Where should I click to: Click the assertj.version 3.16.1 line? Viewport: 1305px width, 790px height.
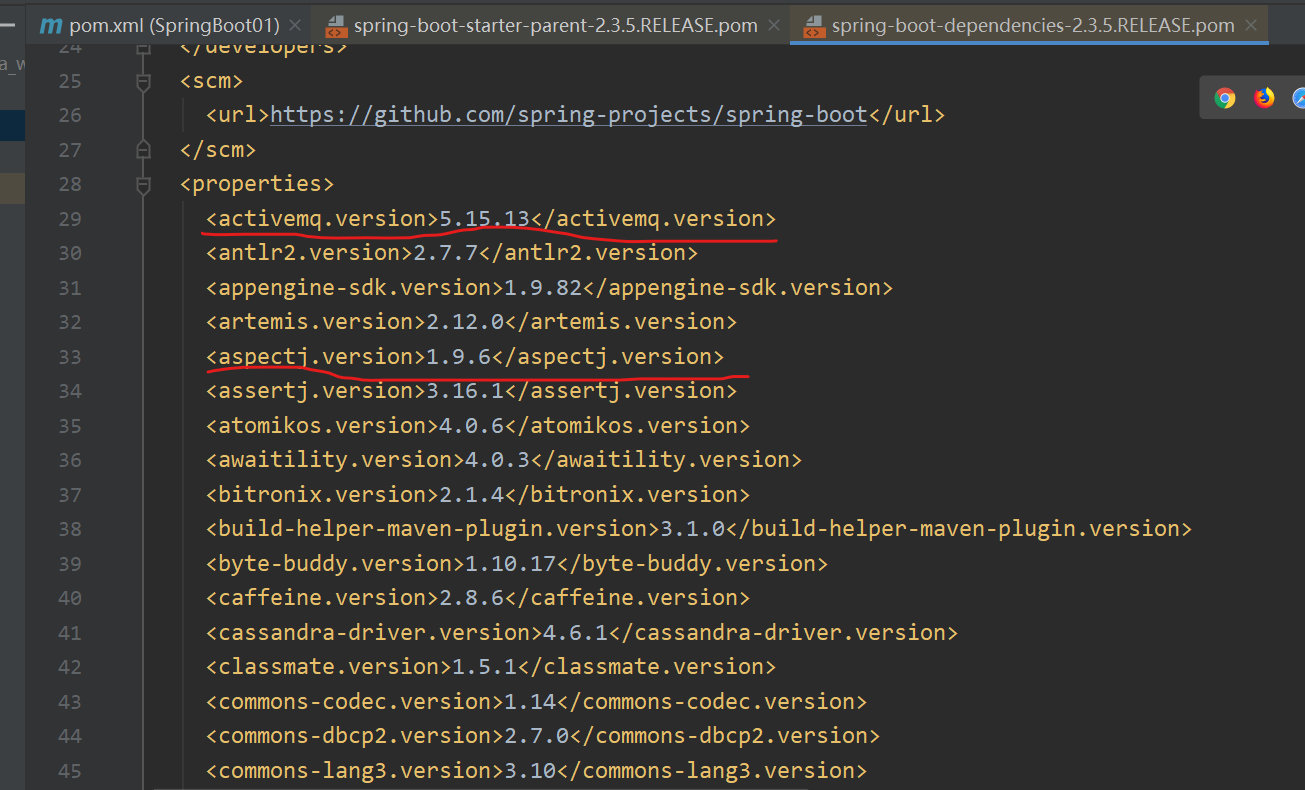tap(471, 390)
